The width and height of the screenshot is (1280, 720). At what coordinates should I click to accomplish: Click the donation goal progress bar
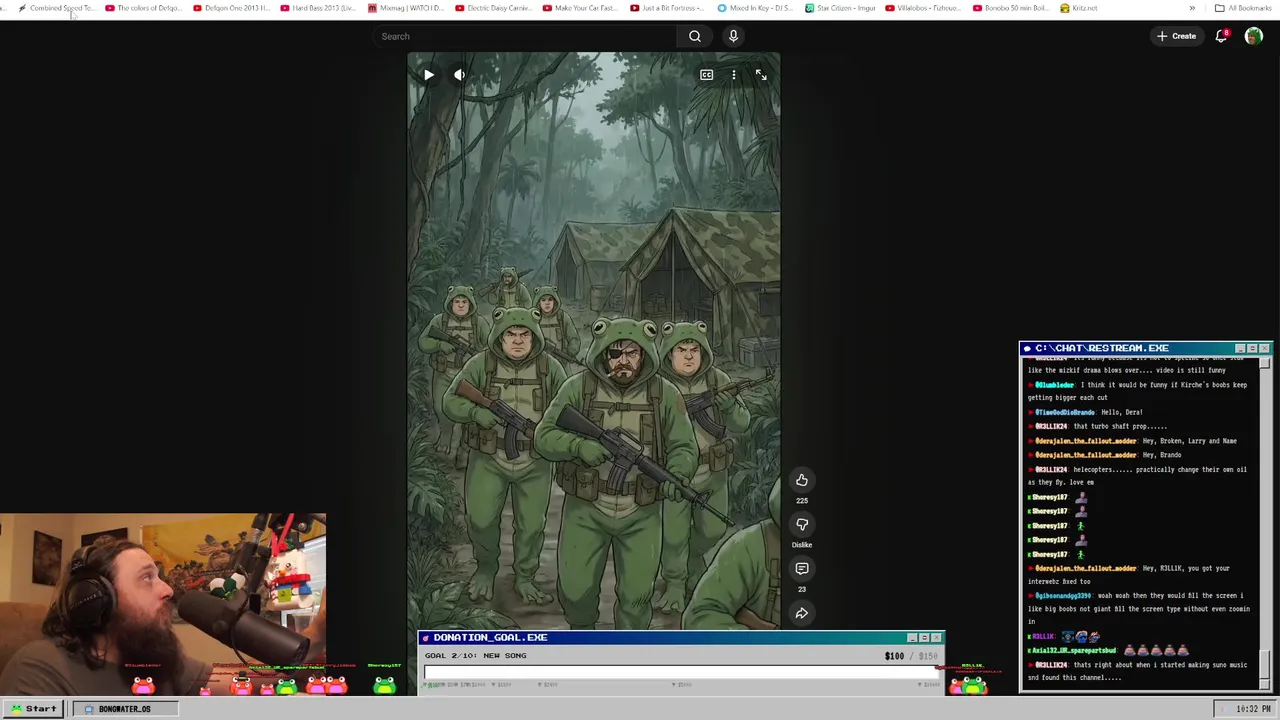680,673
